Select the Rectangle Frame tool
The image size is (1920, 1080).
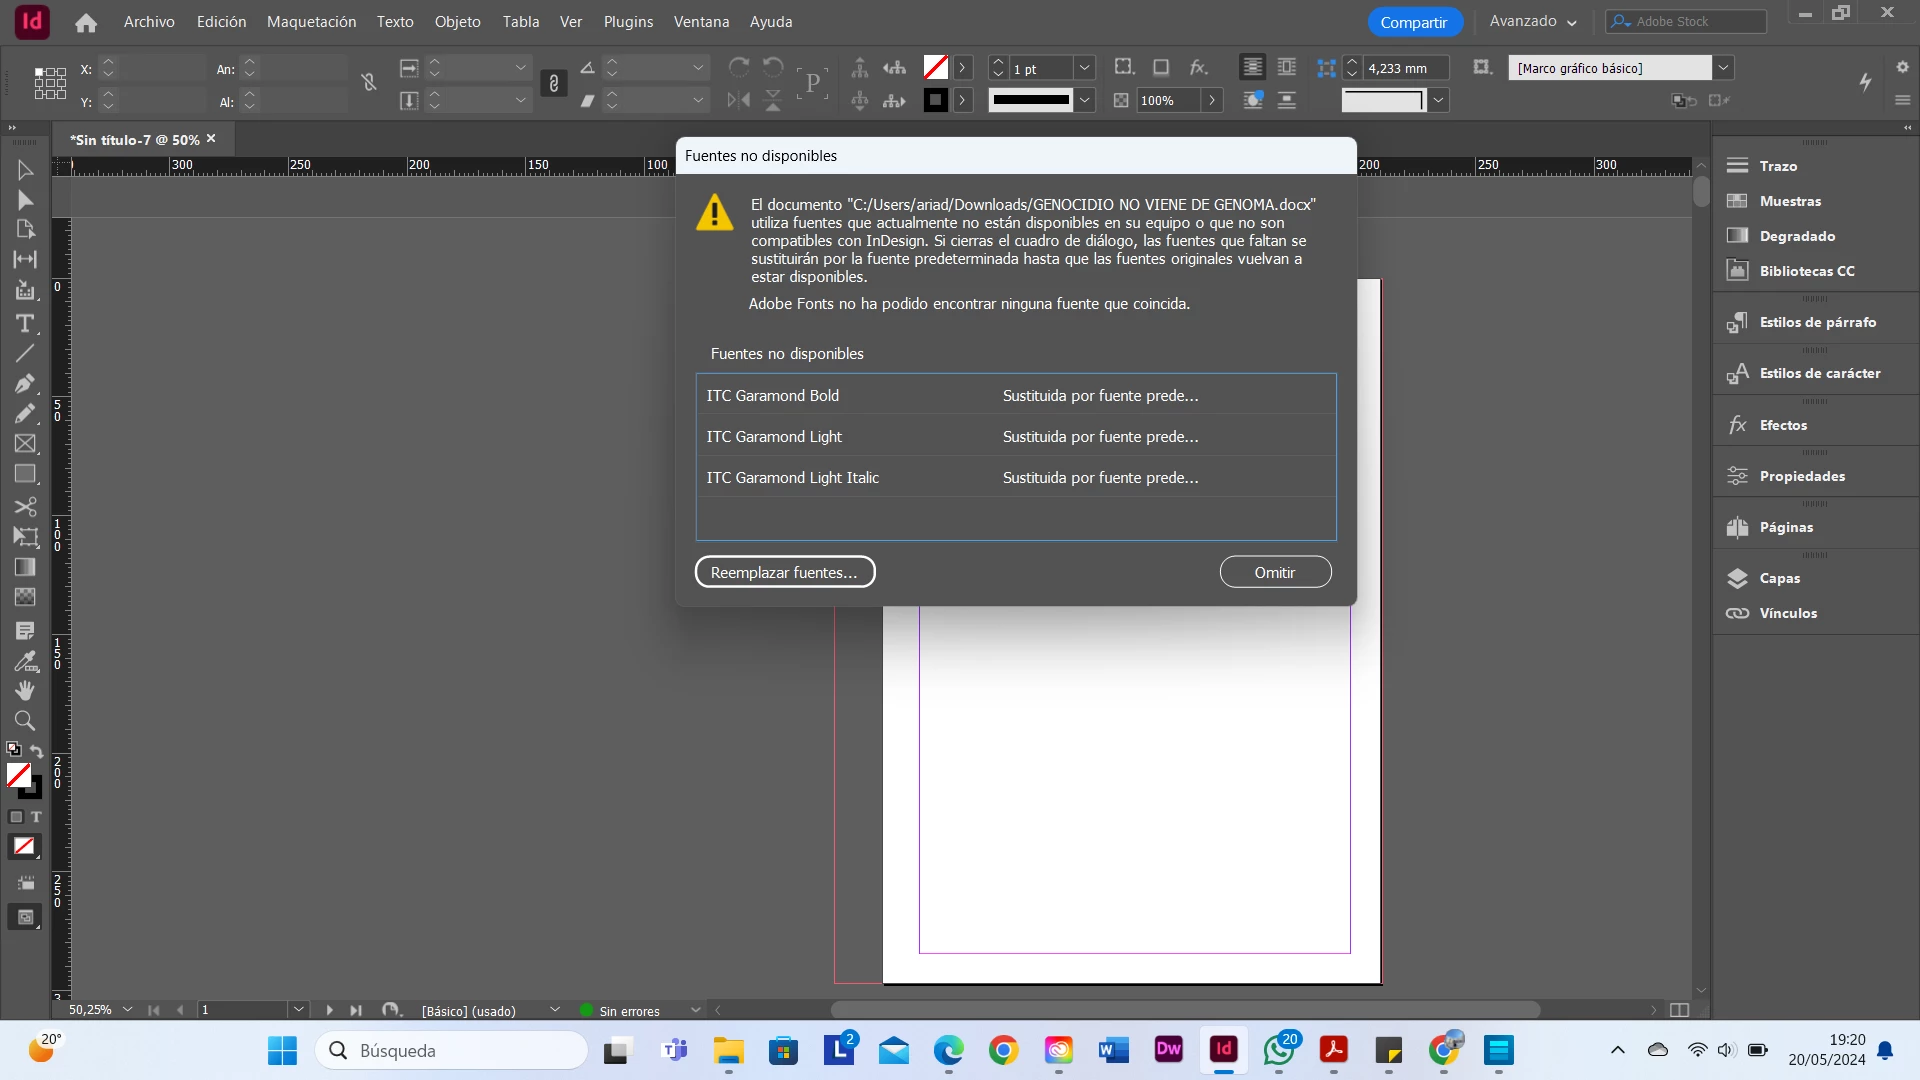[x=24, y=444]
